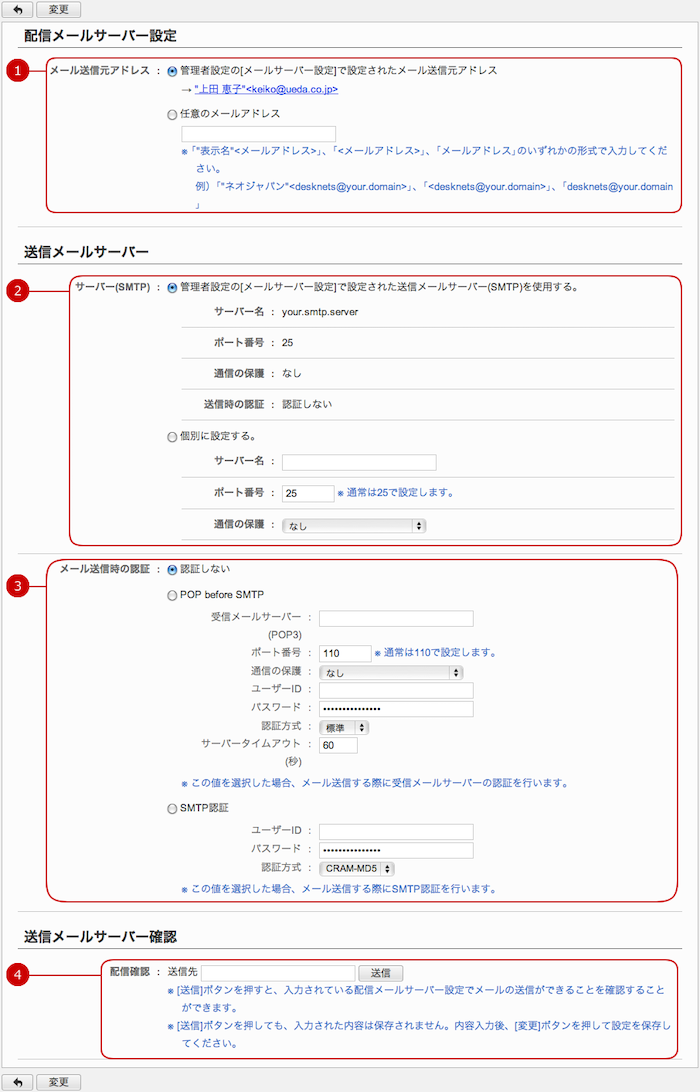This screenshot has width=700, height=1092.
Task: Focus the POP before SMTP ユーザーID field
Action: 396,691
